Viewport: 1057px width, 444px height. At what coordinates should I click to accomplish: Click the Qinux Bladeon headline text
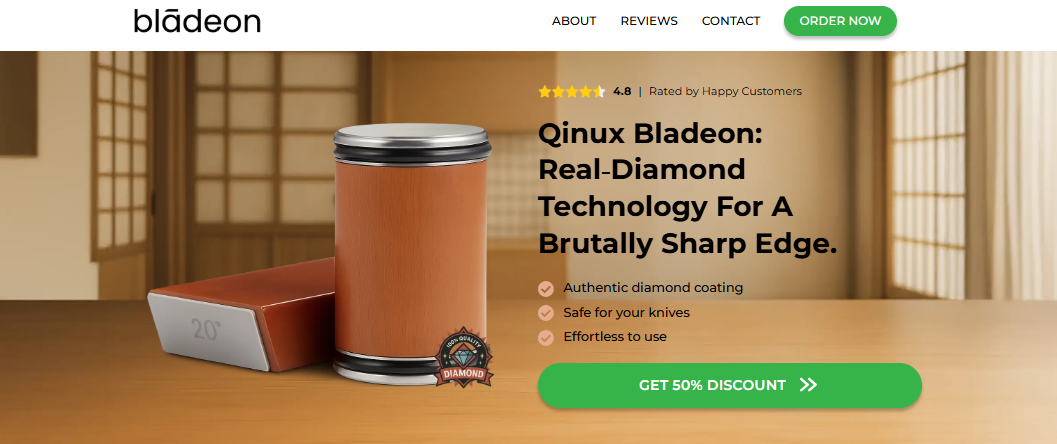[x=688, y=190]
